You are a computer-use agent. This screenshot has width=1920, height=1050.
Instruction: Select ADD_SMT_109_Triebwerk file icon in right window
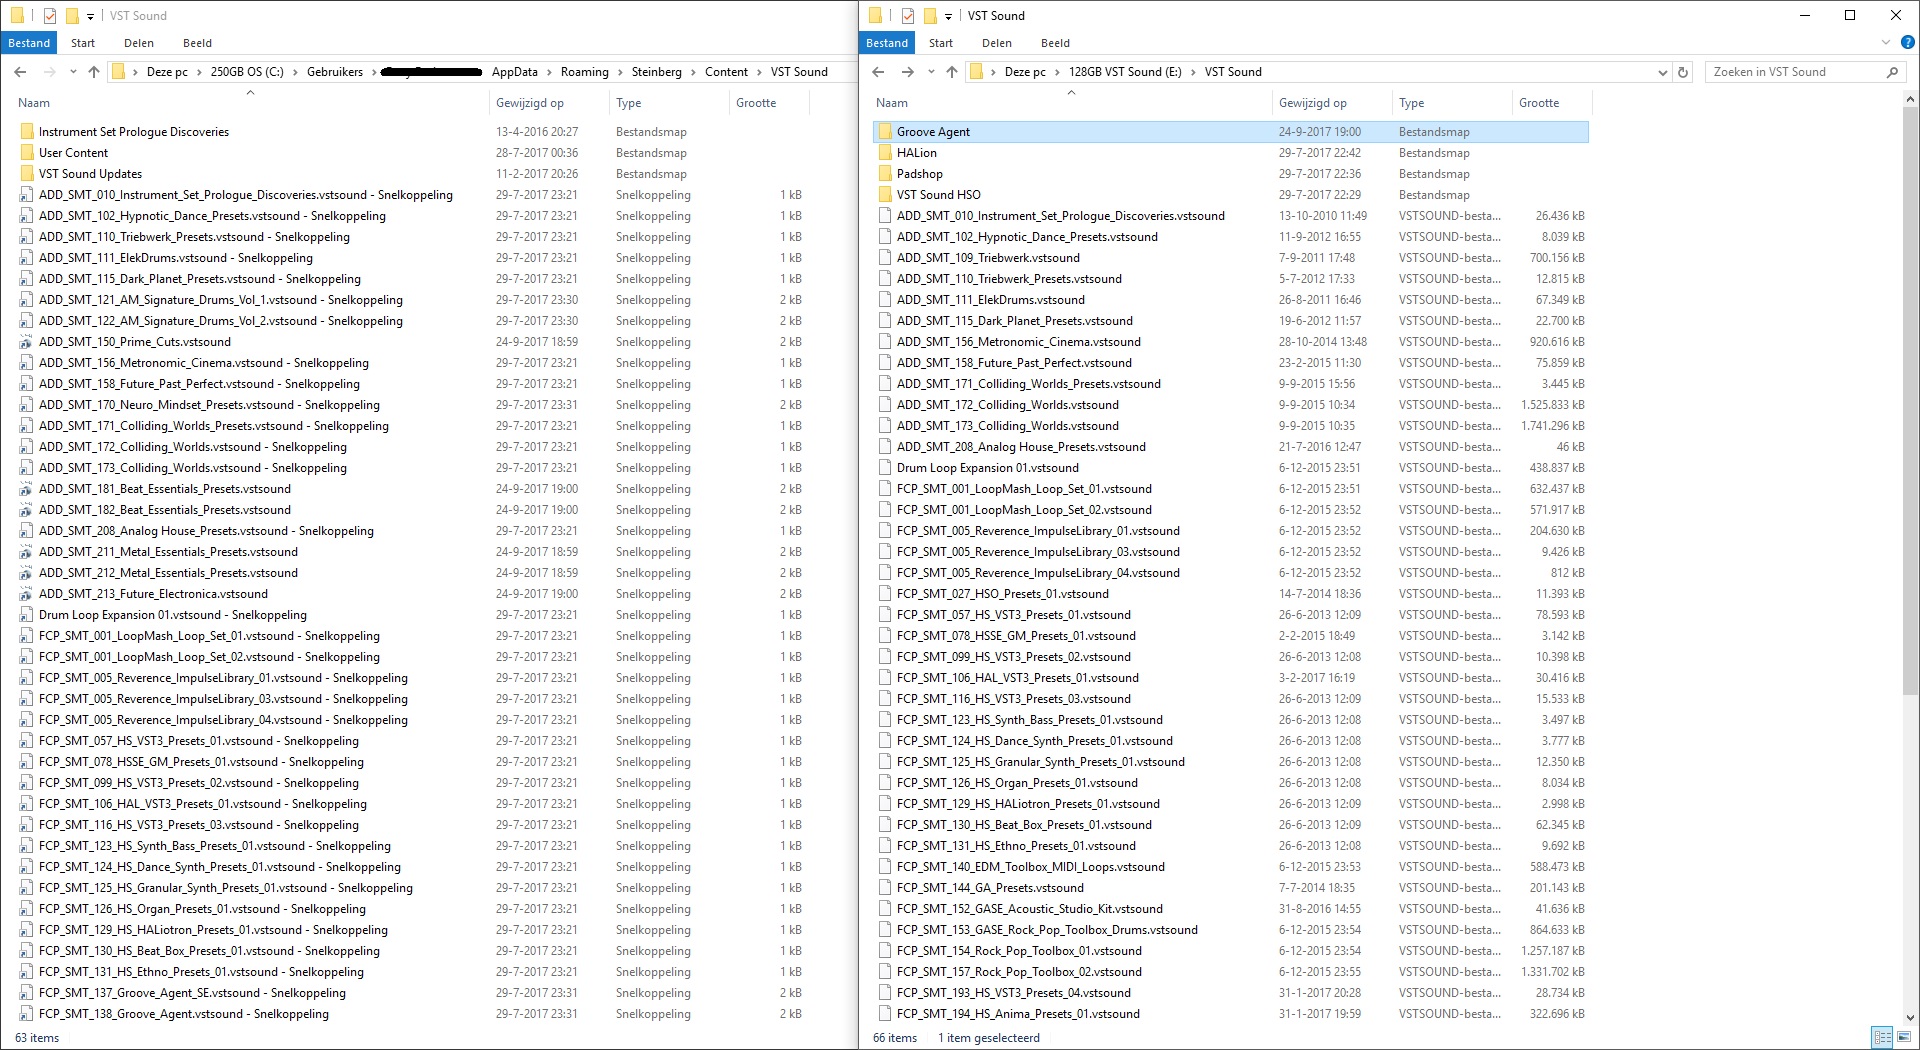885,258
